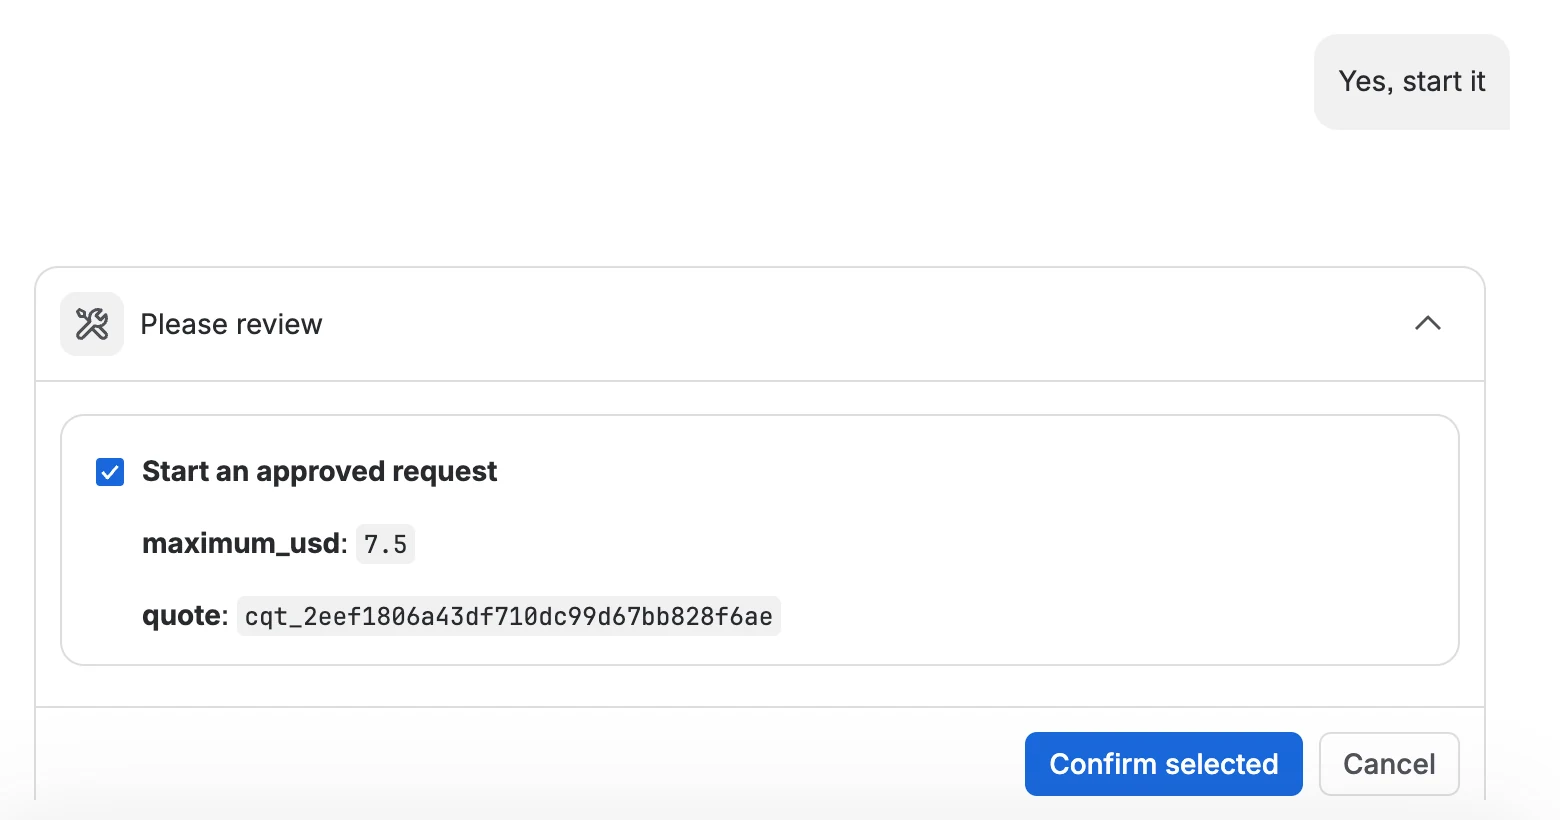This screenshot has height=820, width=1560.
Task: Collapse the Please review panel chevron
Action: 1428,323
